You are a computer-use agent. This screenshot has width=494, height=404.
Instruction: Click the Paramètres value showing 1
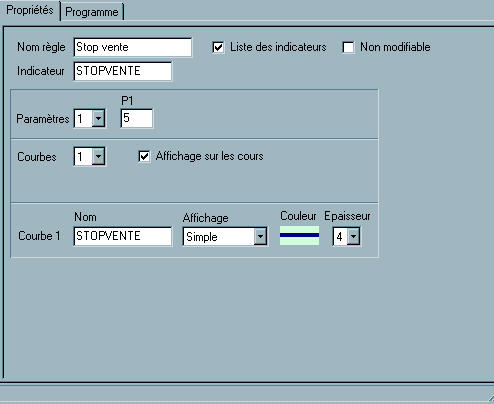point(83,118)
